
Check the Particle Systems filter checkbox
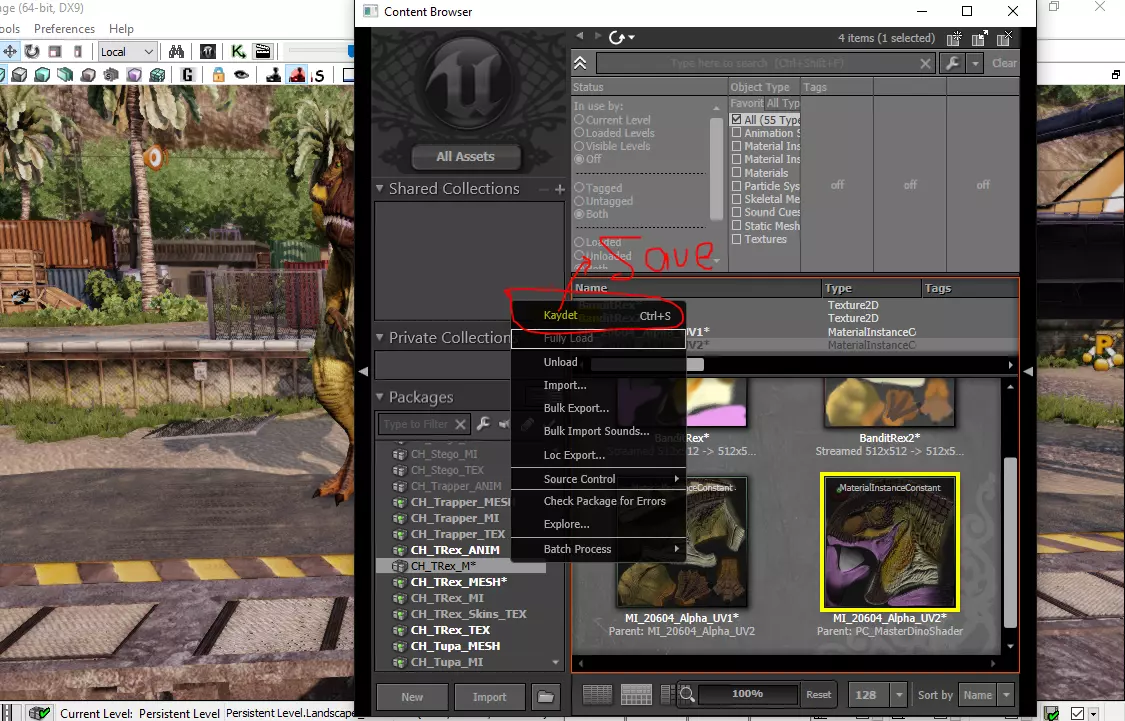coord(737,186)
